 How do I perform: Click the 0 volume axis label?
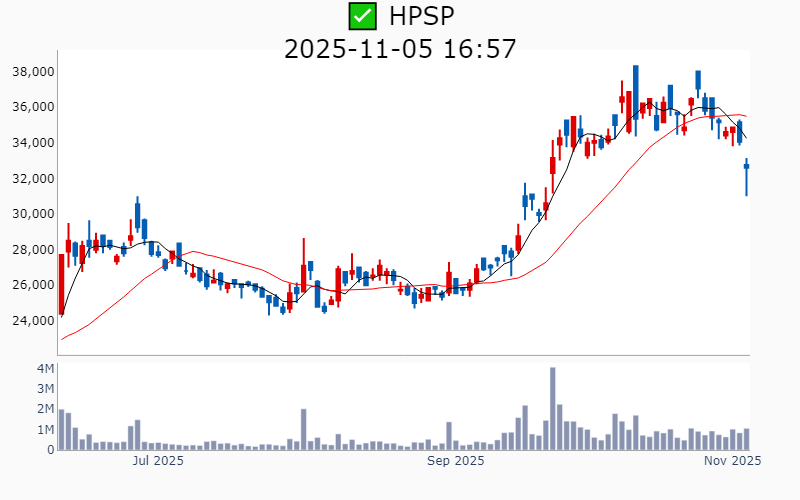(50, 450)
